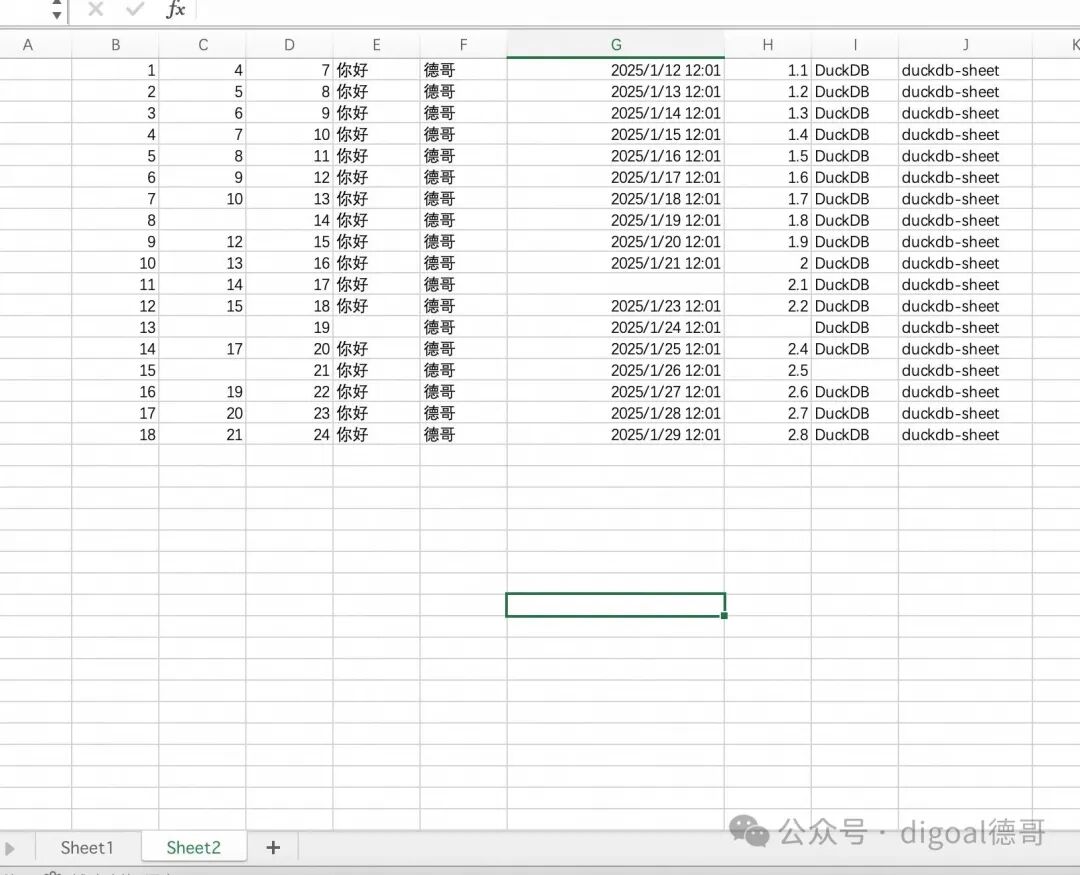1080x875 pixels.
Task: Select the cell containing 2025/1/24 12:01
Action: pos(616,327)
